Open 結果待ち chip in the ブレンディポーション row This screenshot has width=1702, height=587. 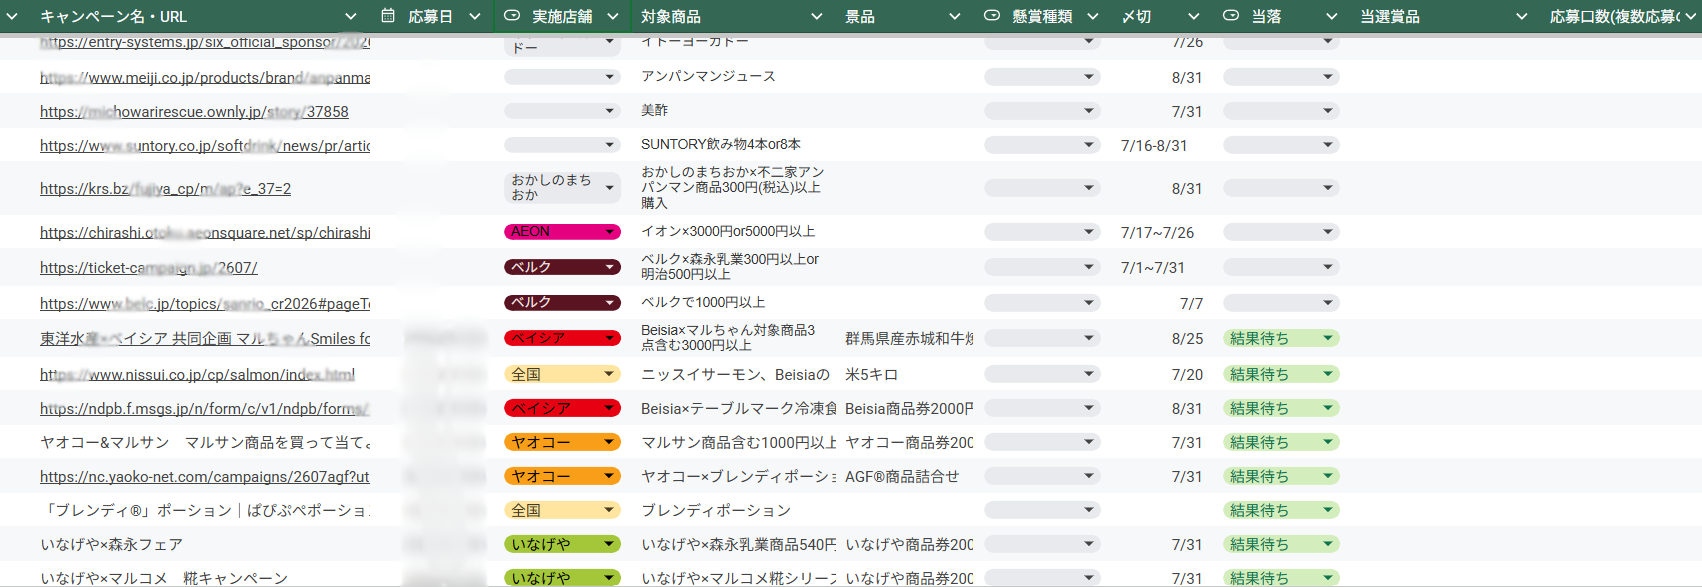(x=1281, y=510)
